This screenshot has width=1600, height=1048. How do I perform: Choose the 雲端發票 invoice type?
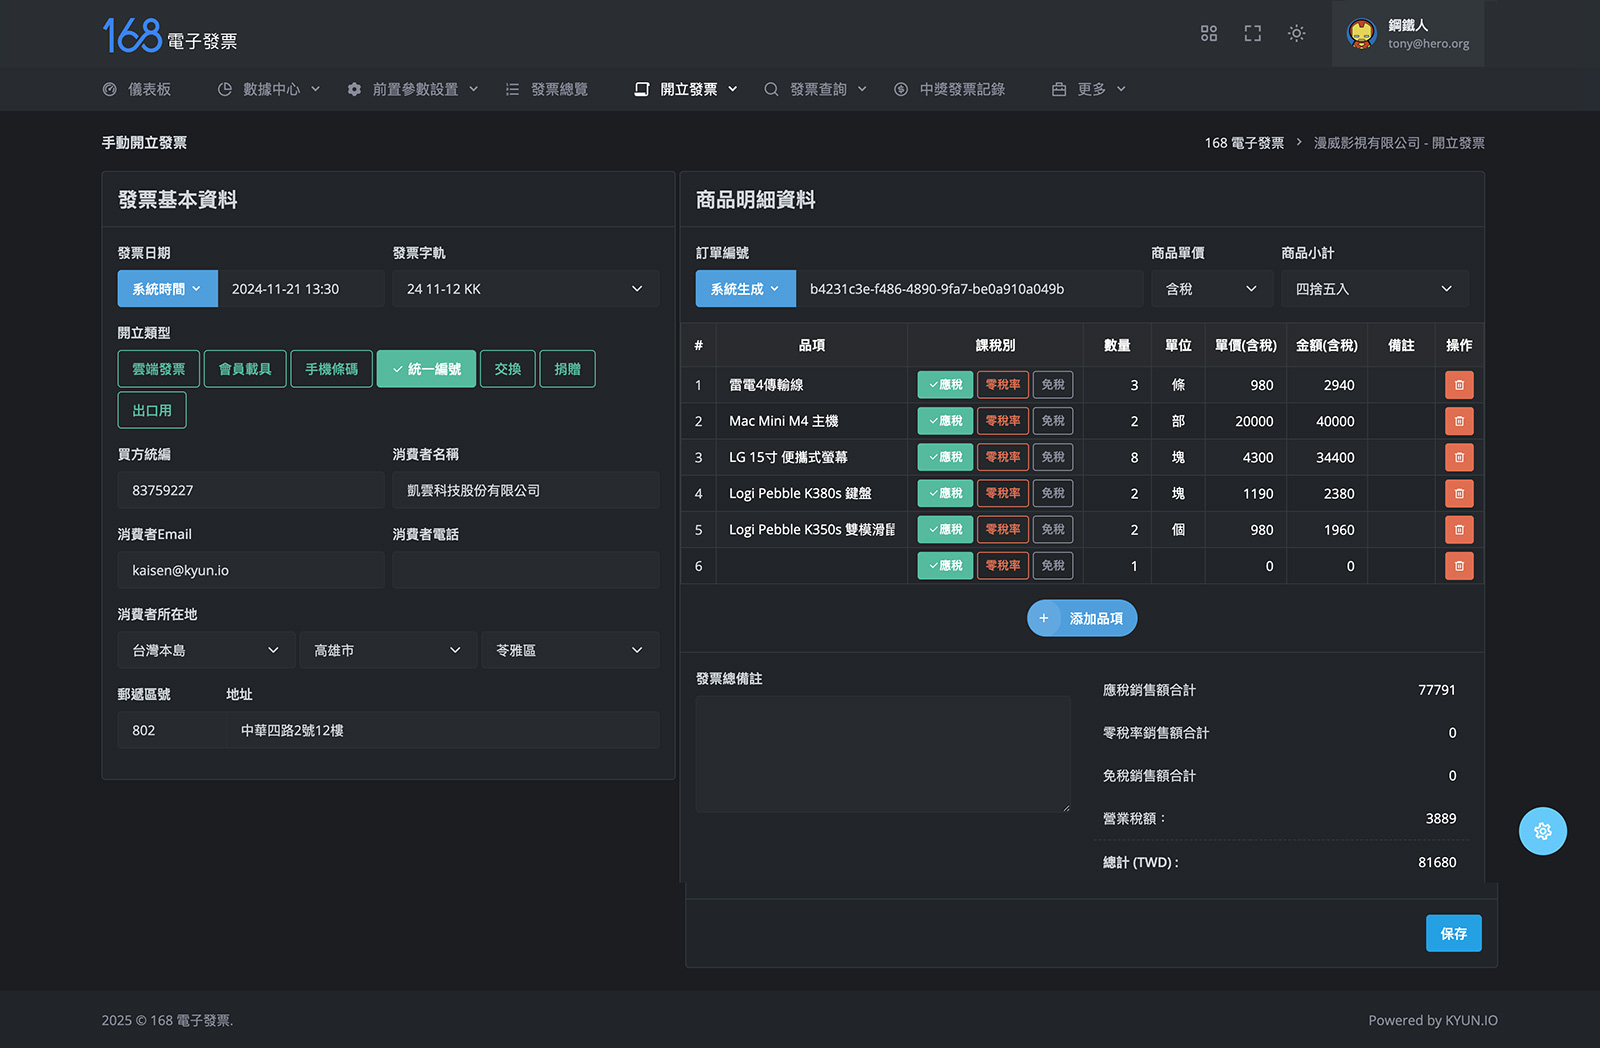pos(159,369)
